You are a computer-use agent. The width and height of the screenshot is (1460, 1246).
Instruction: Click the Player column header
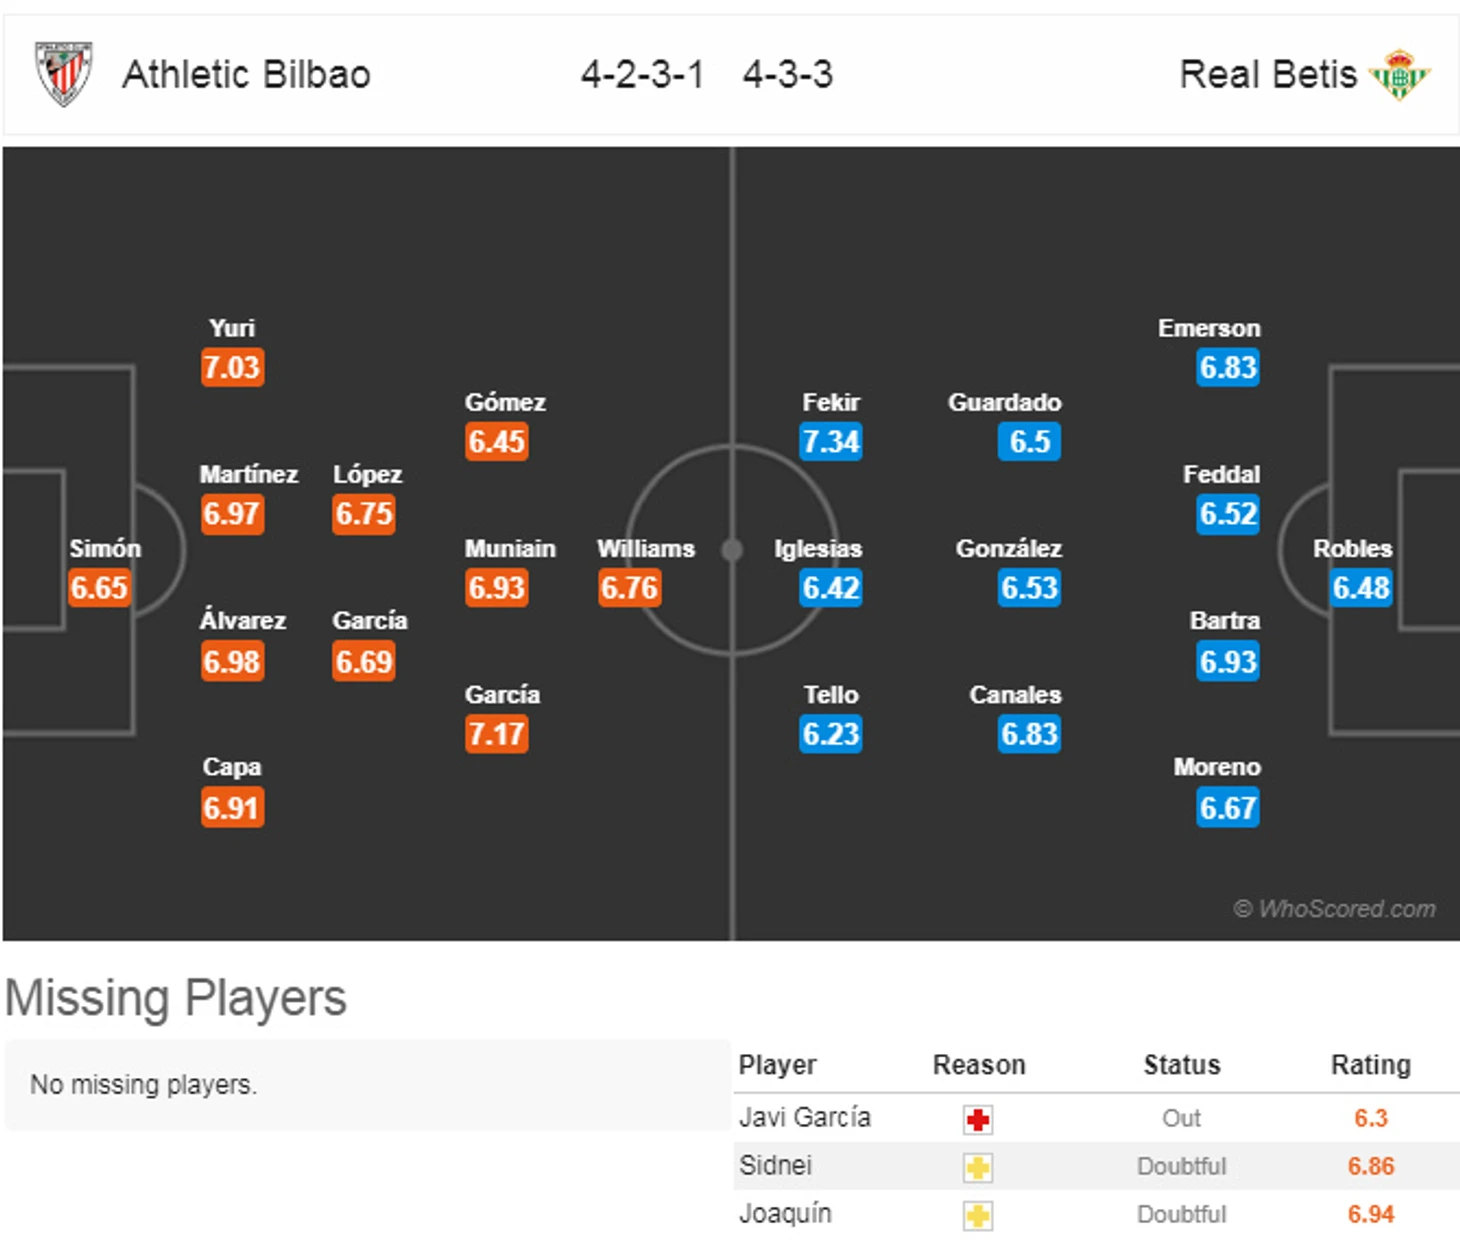pyautogui.click(x=777, y=1065)
